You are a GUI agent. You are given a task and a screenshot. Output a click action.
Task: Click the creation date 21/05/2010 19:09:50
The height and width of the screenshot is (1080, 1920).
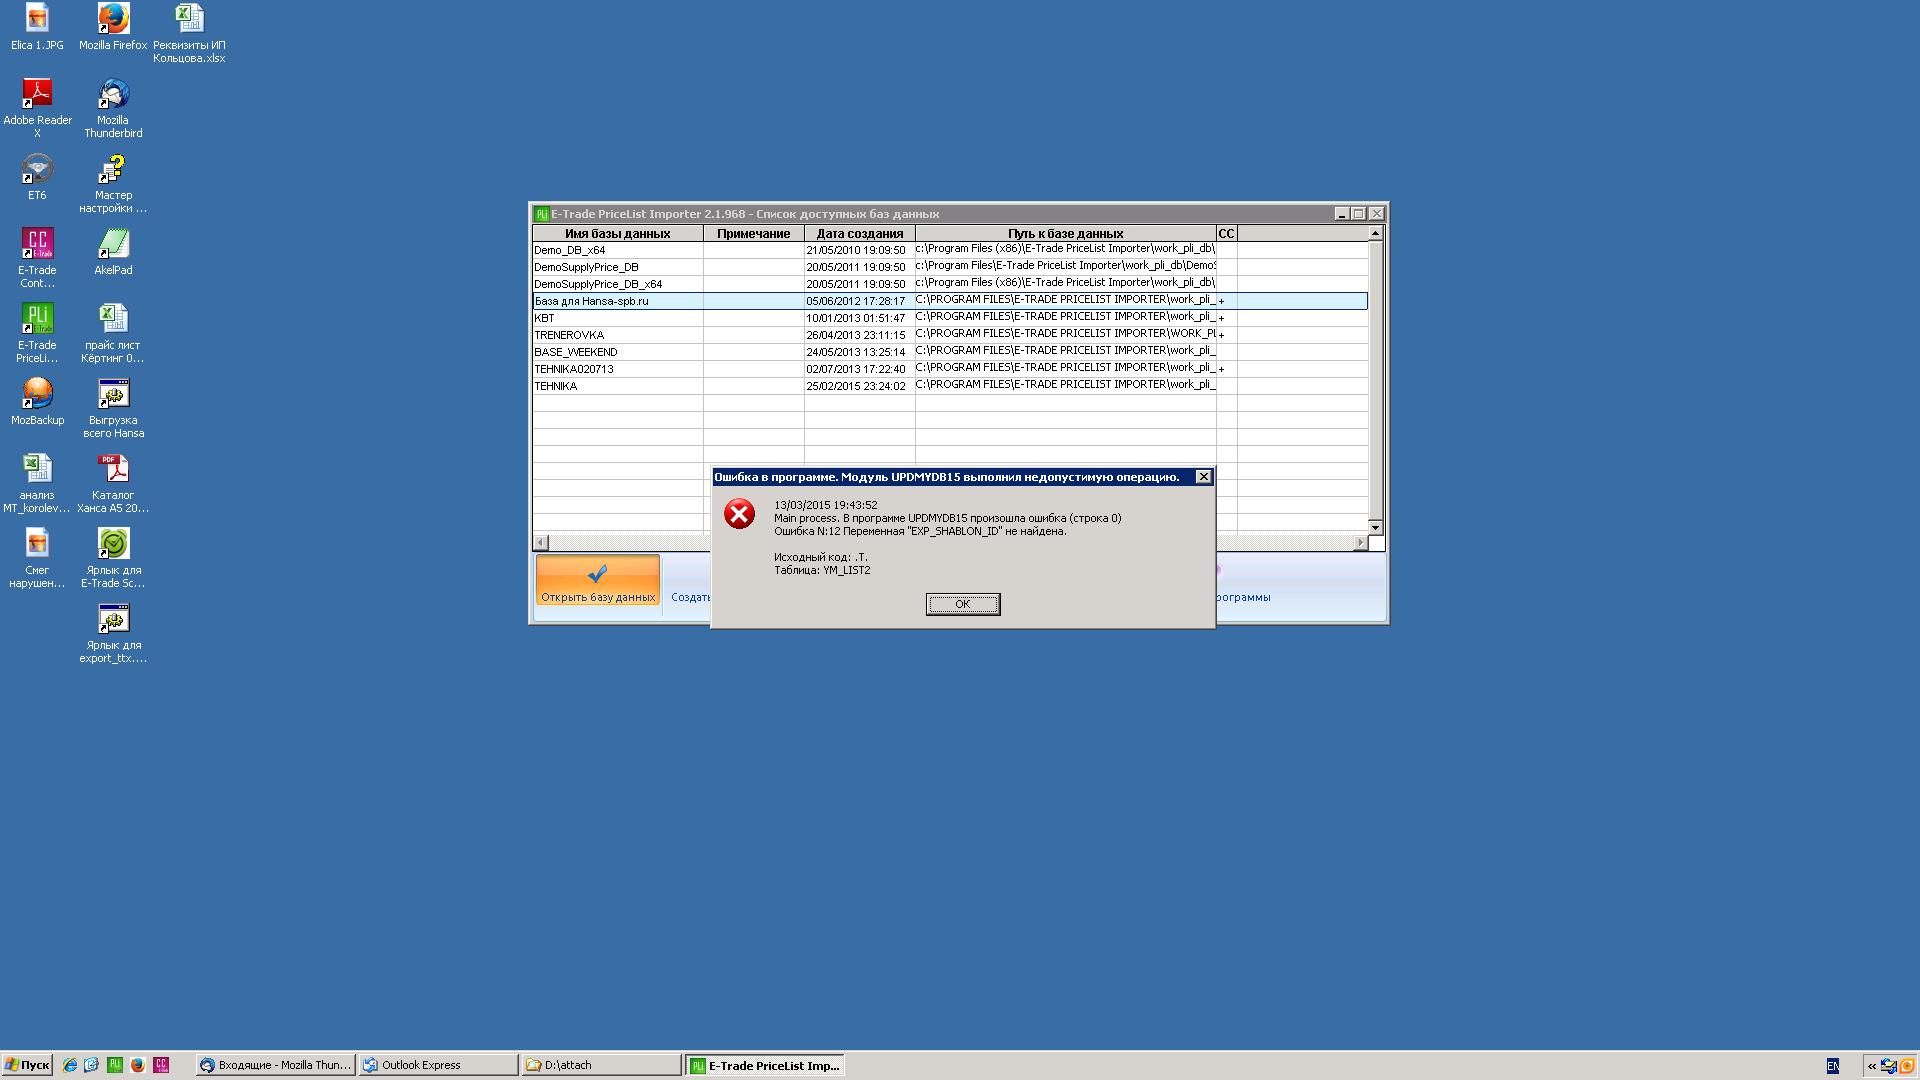pyautogui.click(x=856, y=250)
